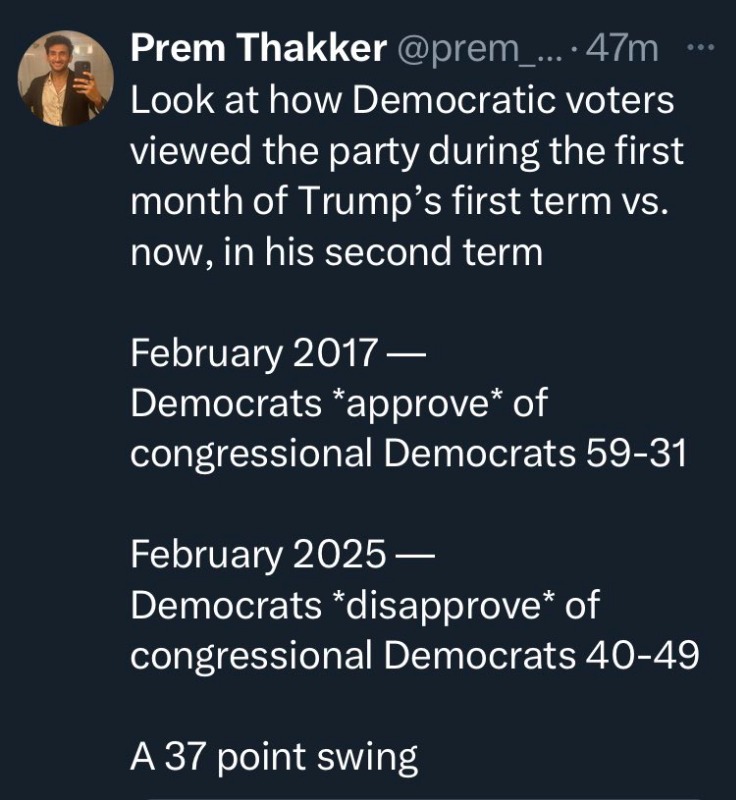Viewport: 736px width, 800px height.
Task: Click Prem Thakker's profile avatar photo
Action: point(66,78)
